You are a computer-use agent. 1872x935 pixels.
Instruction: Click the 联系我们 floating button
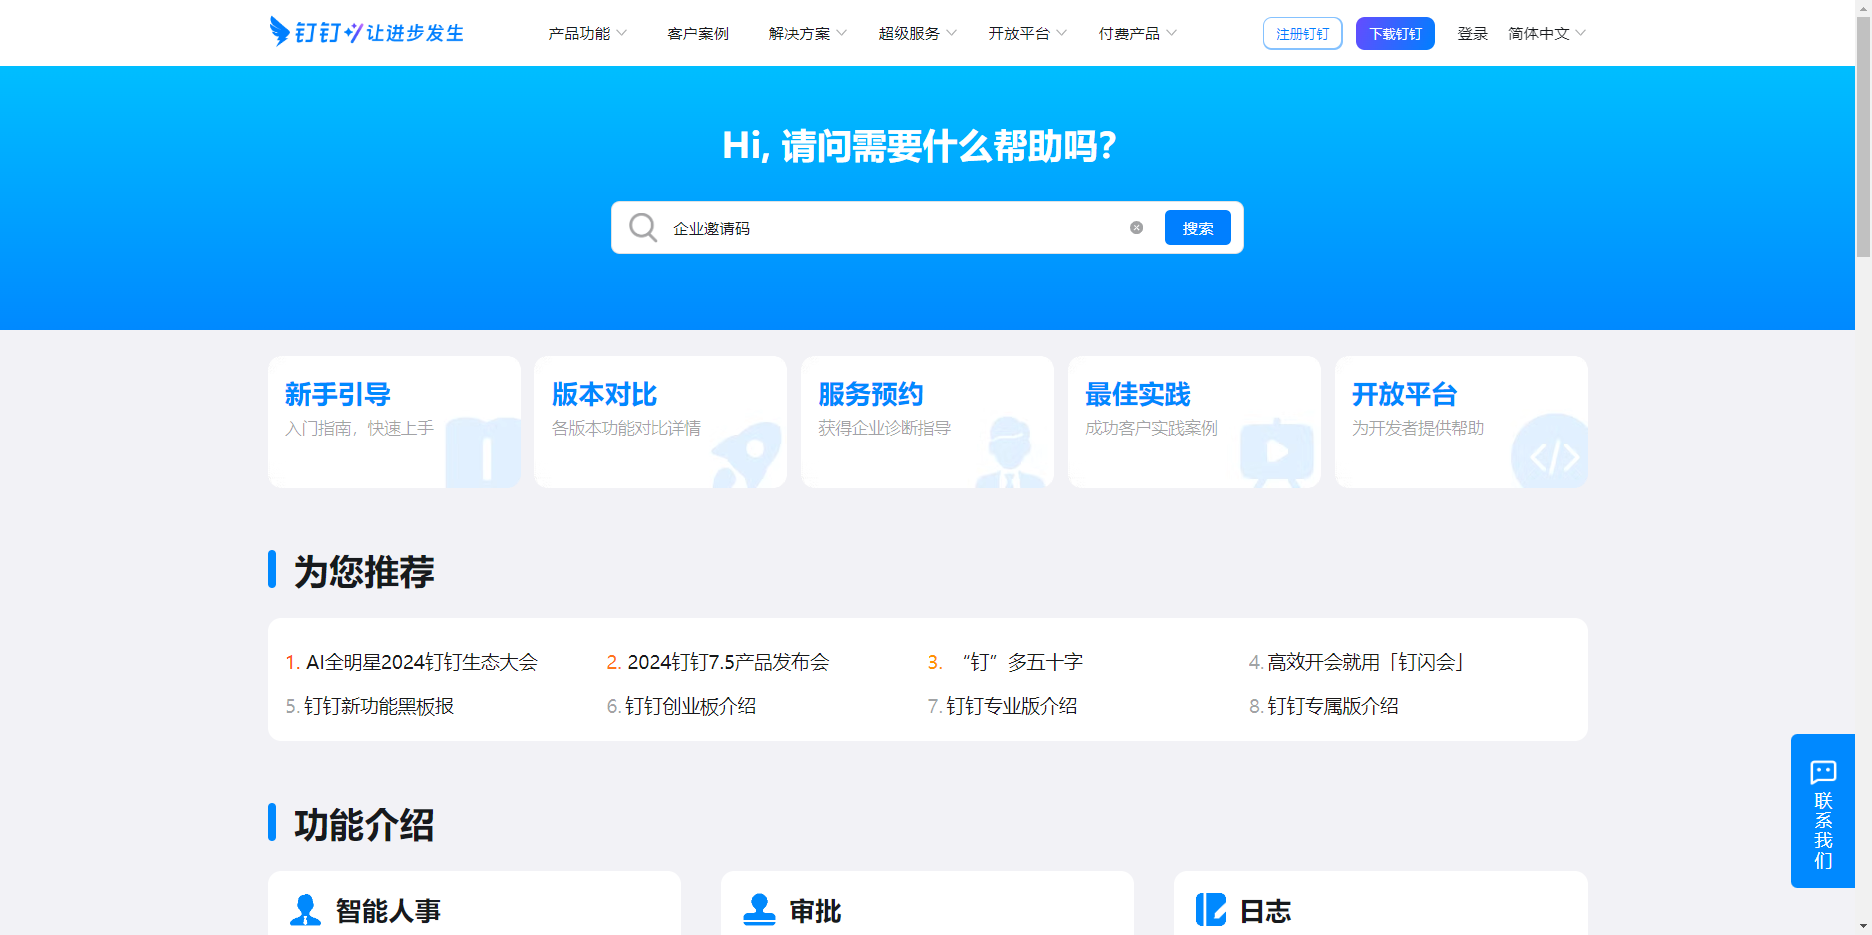coord(1823,811)
